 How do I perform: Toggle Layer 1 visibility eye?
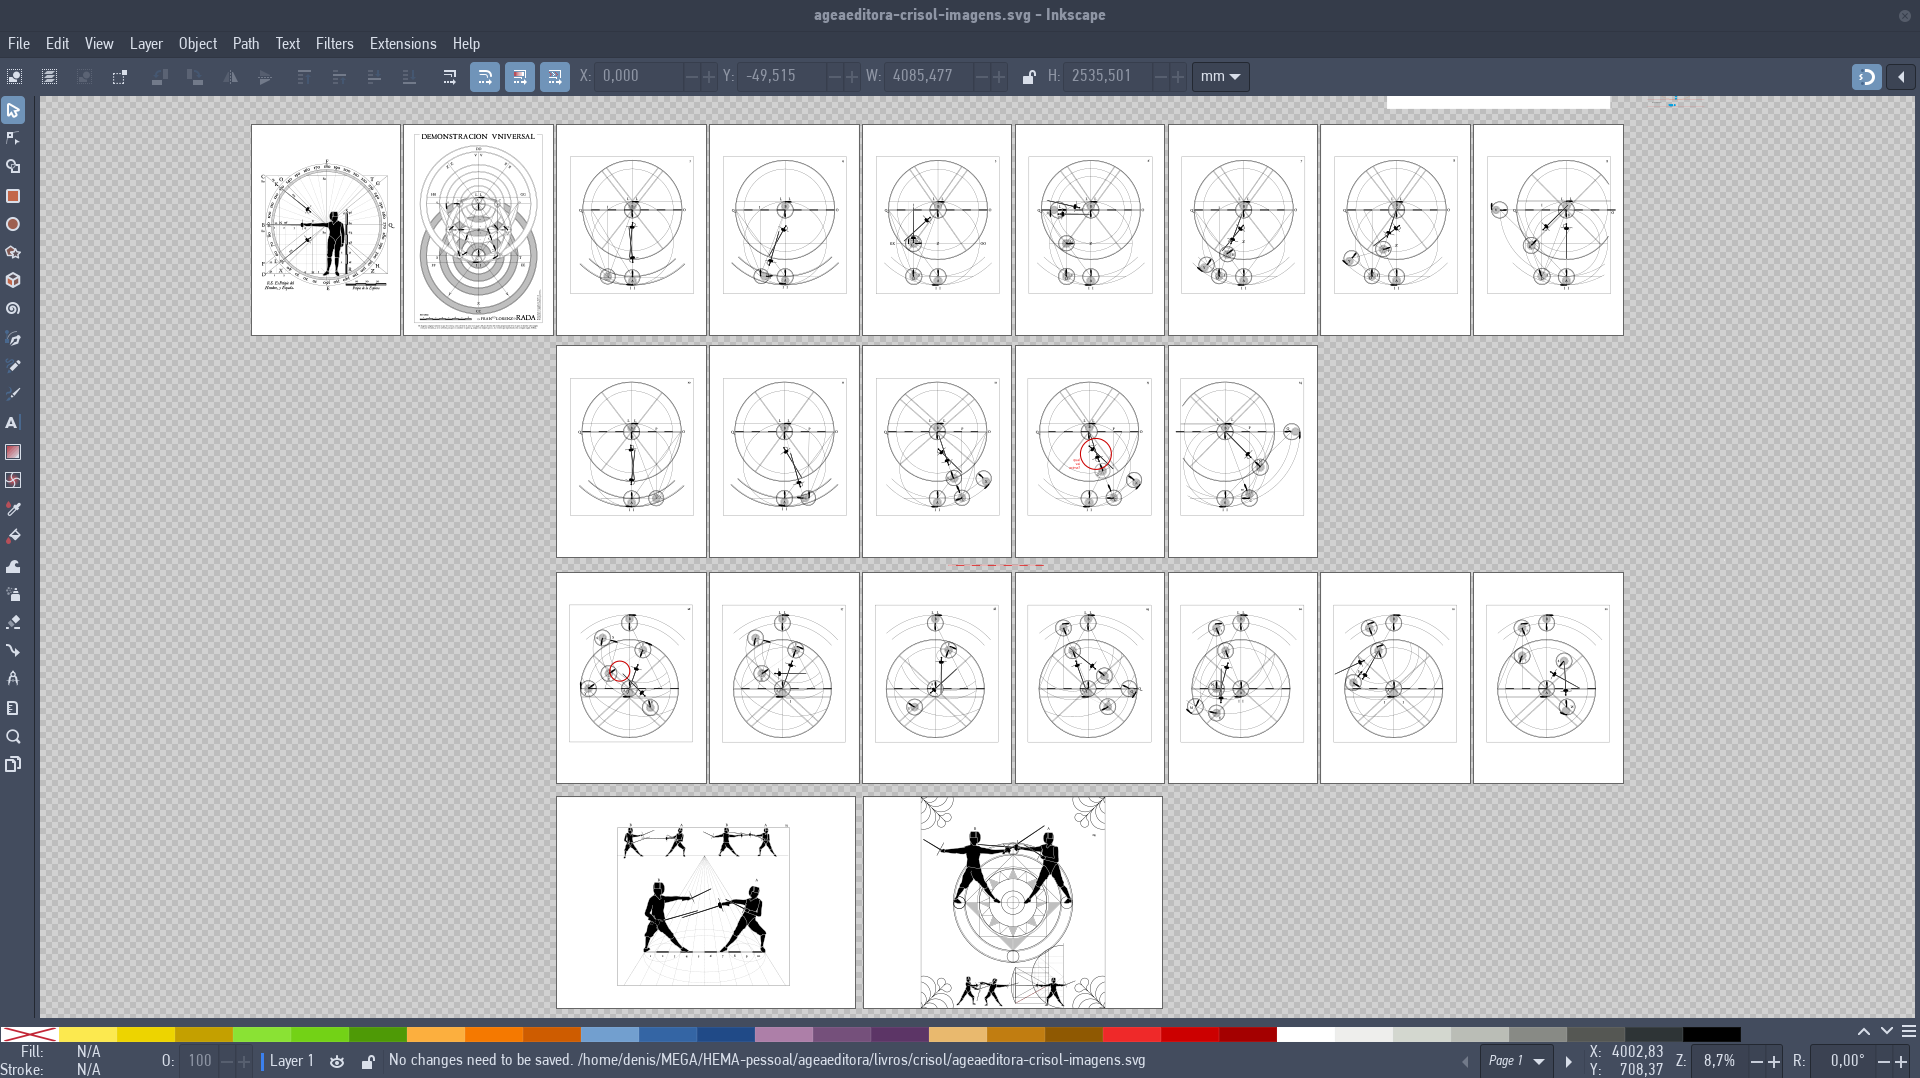tap(337, 1061)
